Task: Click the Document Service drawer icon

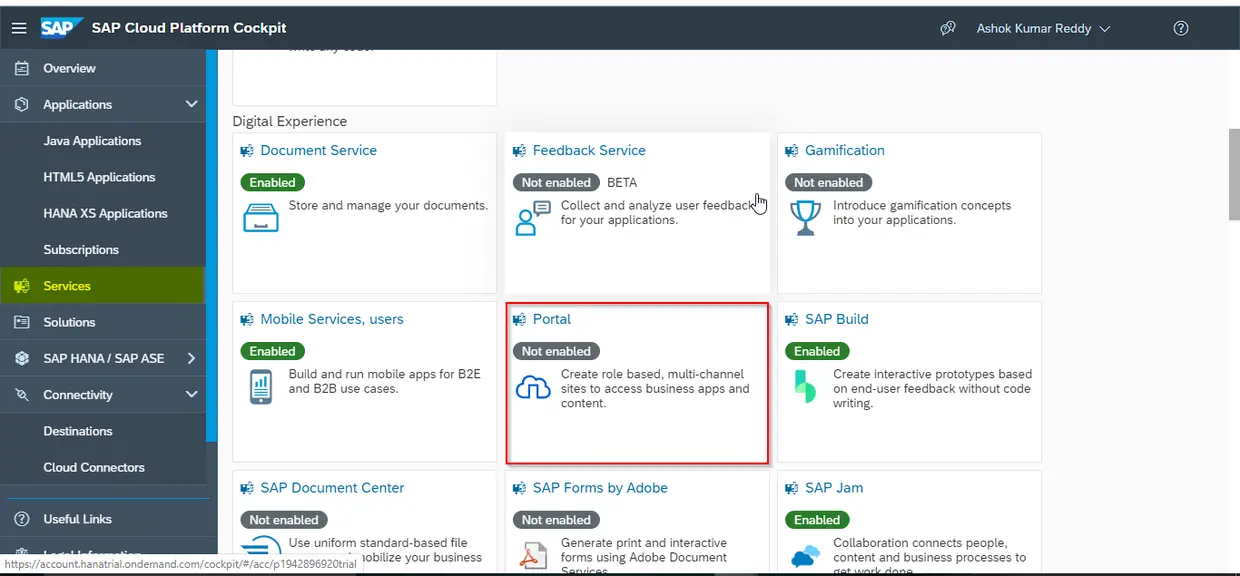Action: [261, 217]
